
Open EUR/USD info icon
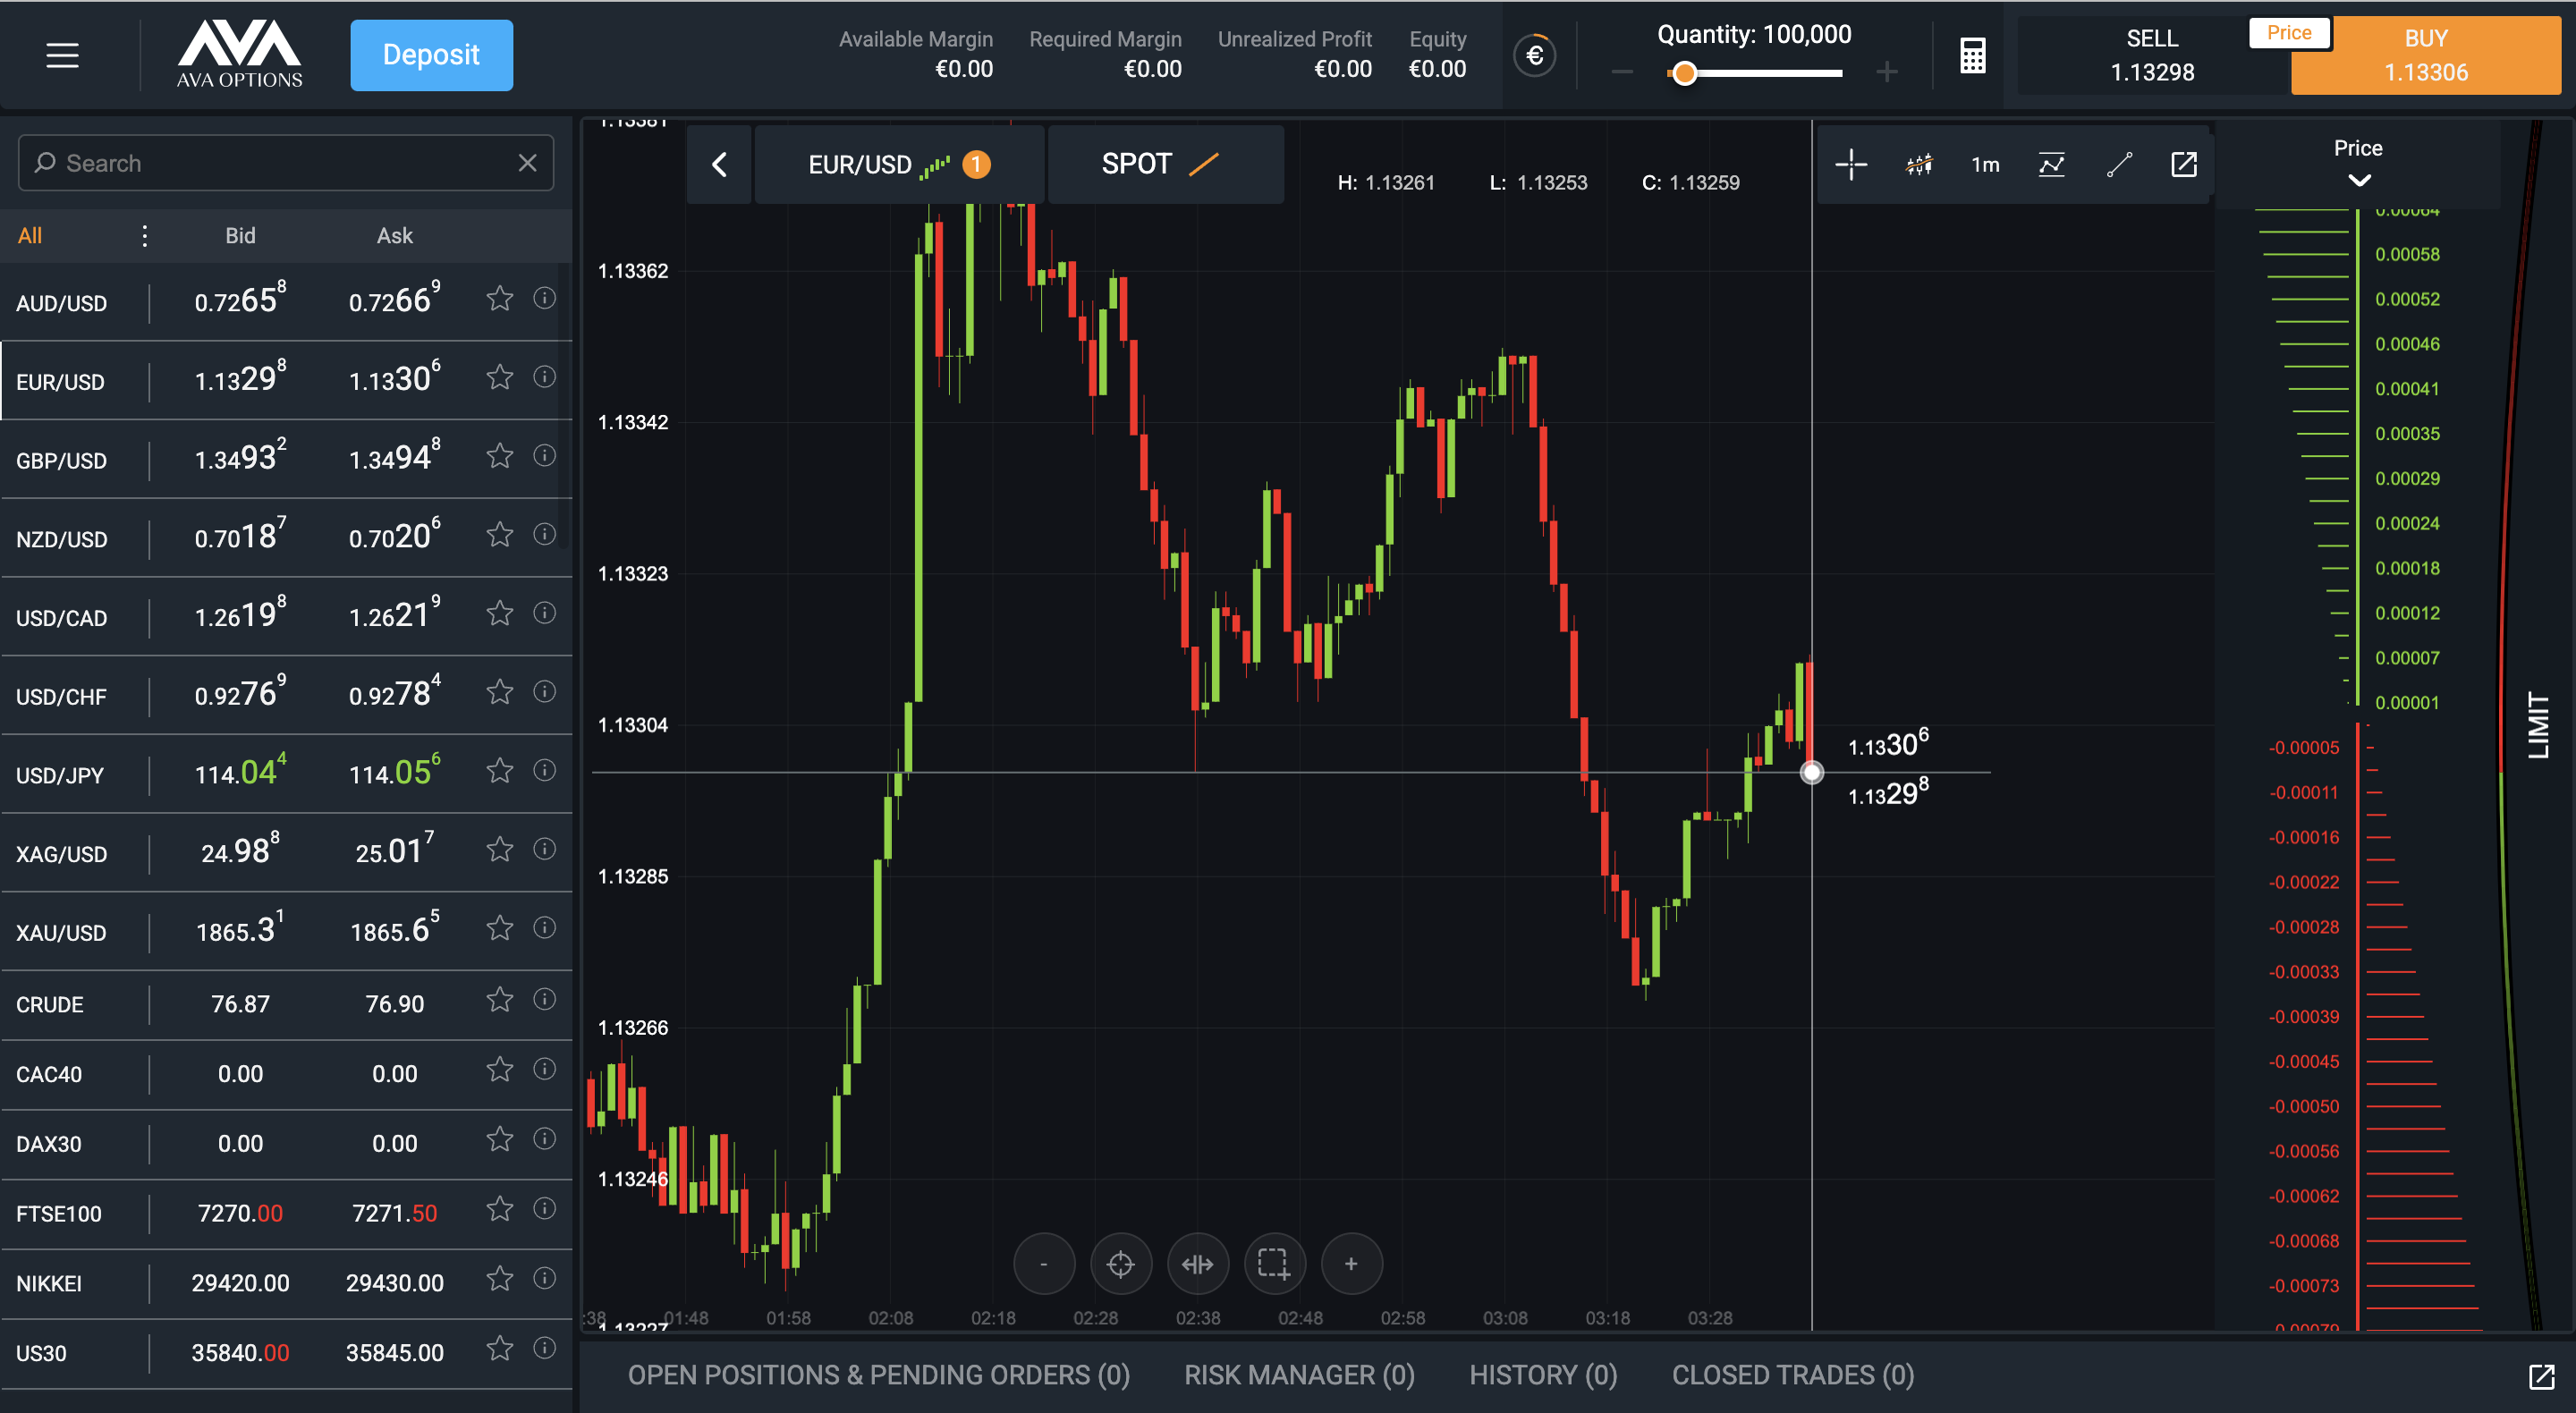[x=544, y=377]
